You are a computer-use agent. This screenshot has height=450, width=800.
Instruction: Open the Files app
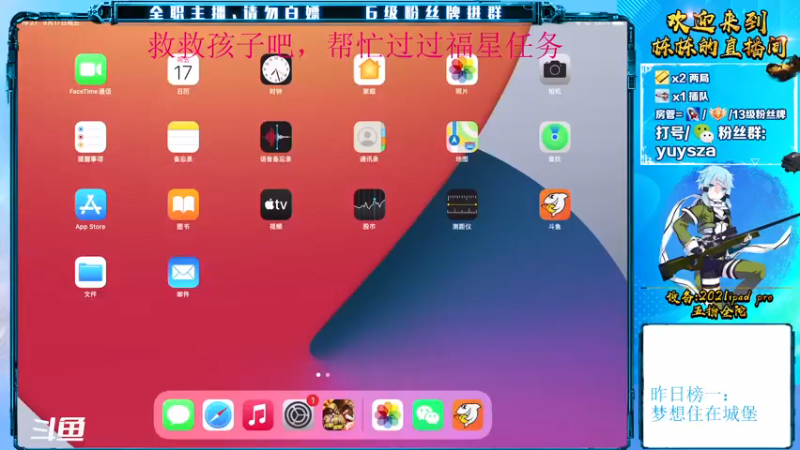click(x=90, y=272)
